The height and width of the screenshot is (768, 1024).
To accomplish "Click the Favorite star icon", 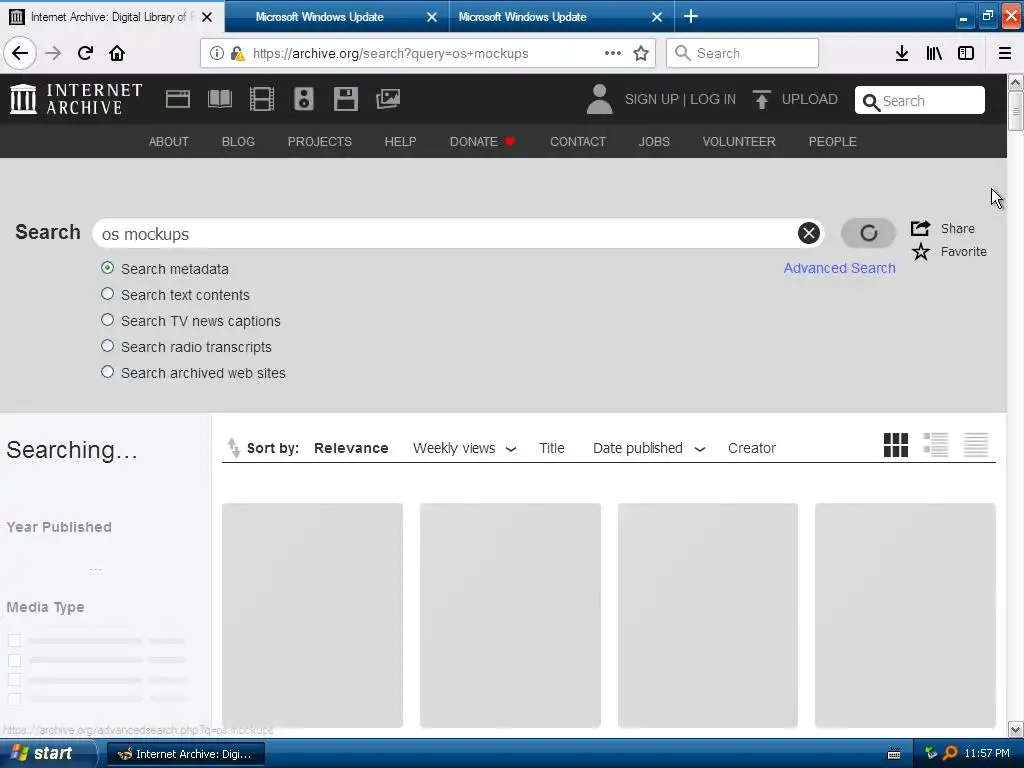I will pyautogui.click(x=921, y=251).
